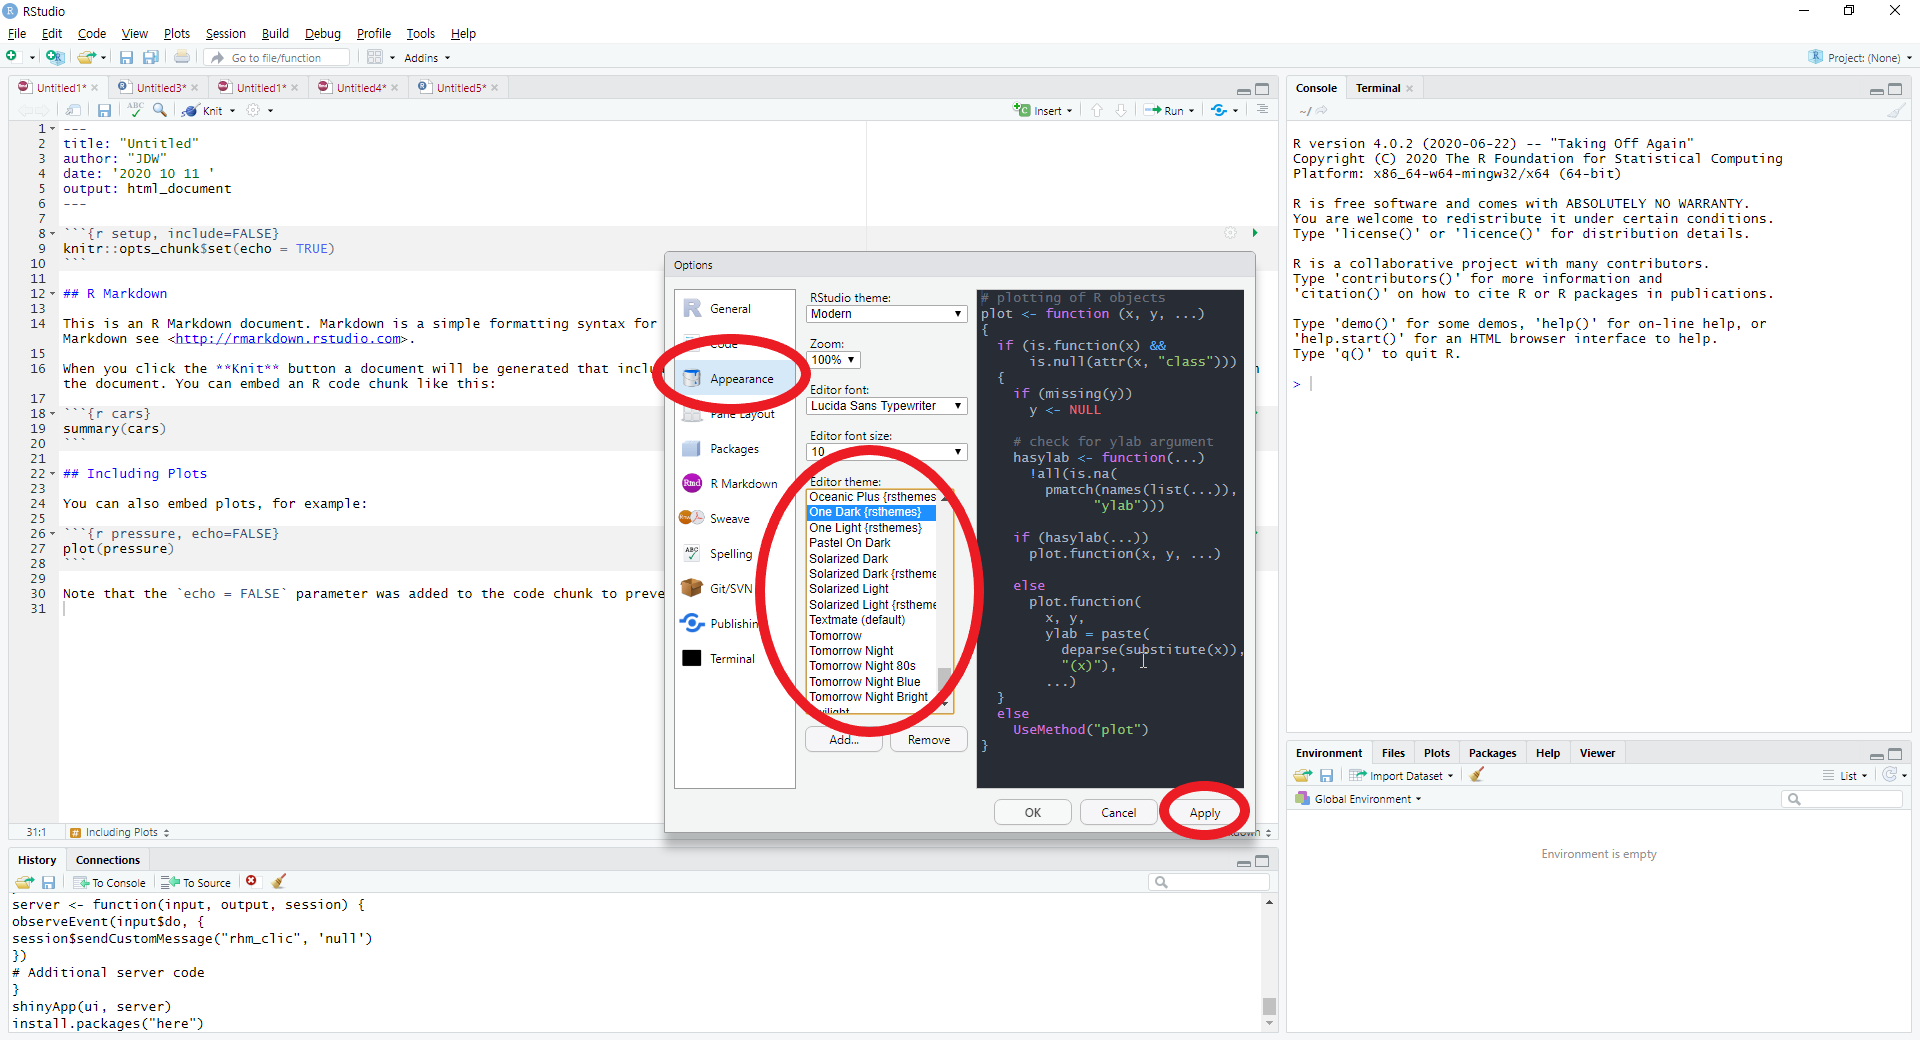The image size is (1920, 1040).
Task: Run the setup chunk play icon
Action: coord(1254,233)
